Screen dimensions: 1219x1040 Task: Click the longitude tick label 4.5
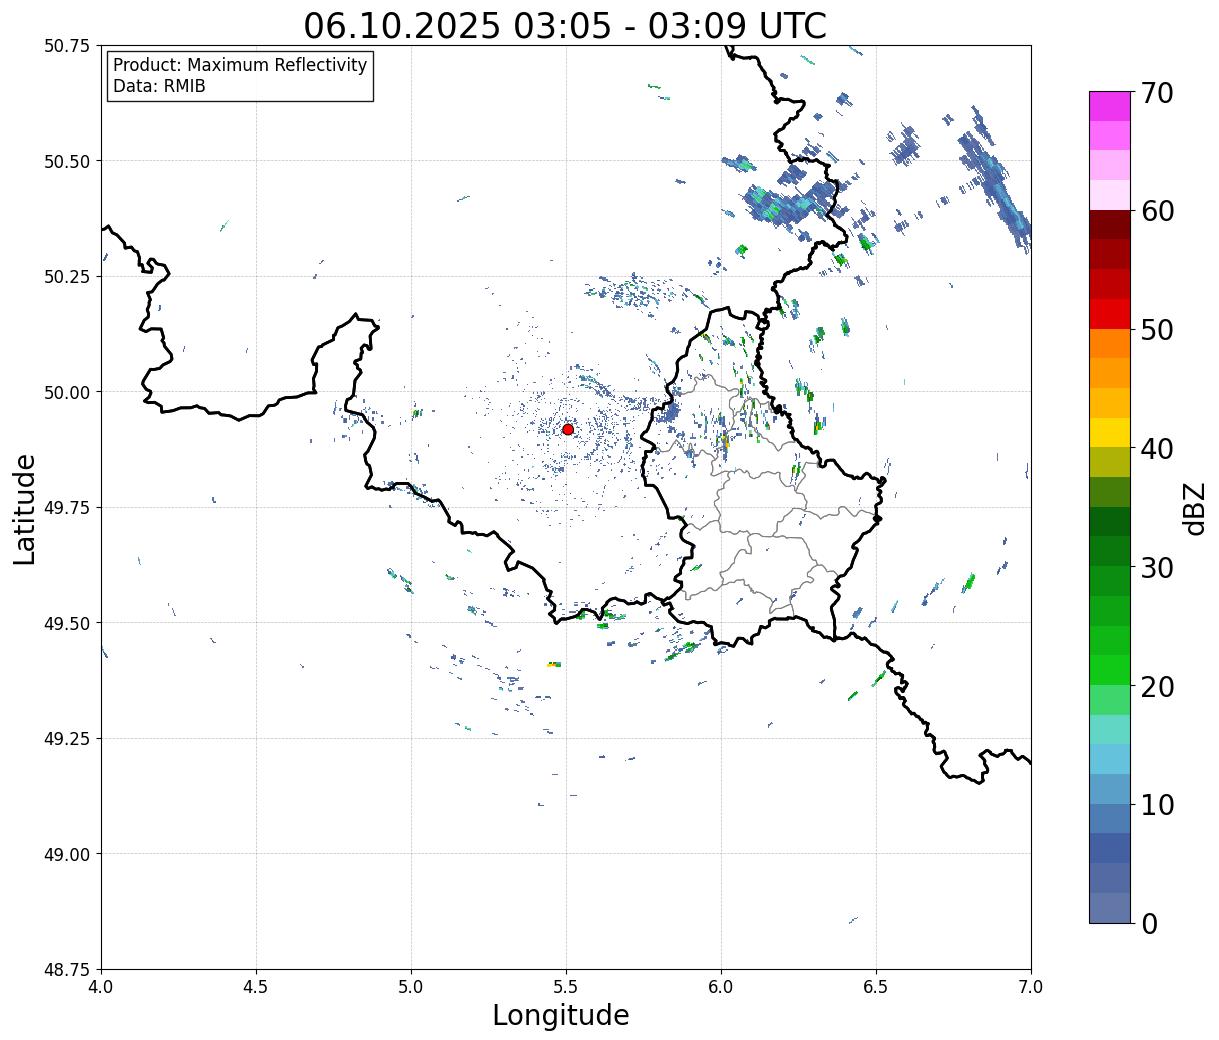tap(256, 987)
